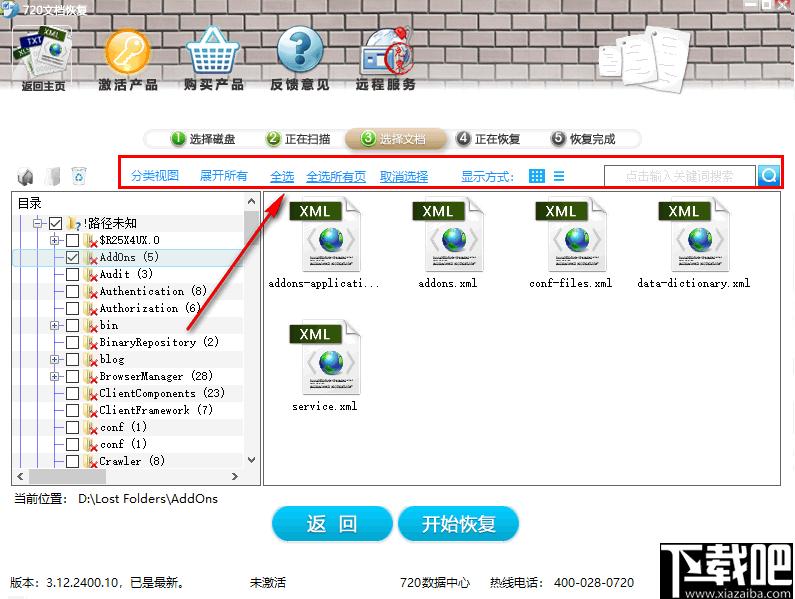Collapse the !路径未知 root node

(38, 223)
